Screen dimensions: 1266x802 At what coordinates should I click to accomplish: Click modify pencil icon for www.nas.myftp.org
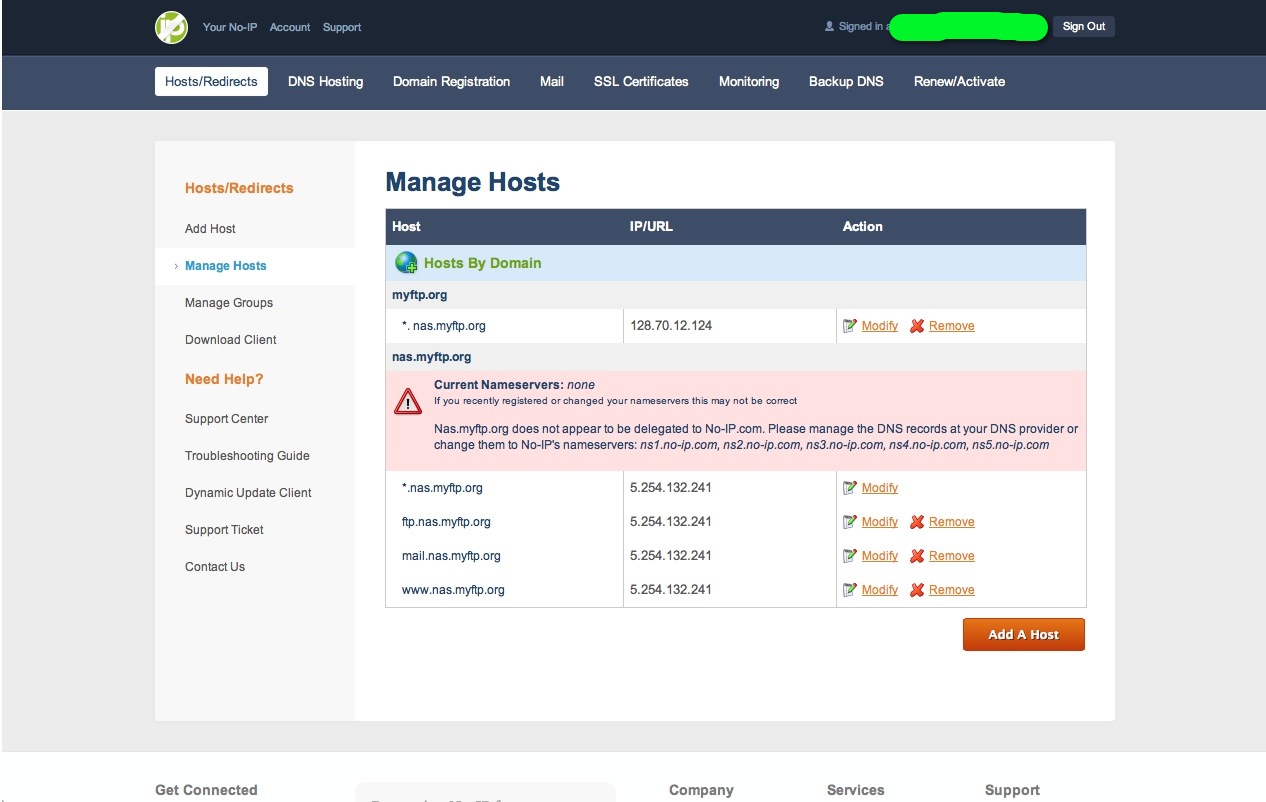point(850,590)
